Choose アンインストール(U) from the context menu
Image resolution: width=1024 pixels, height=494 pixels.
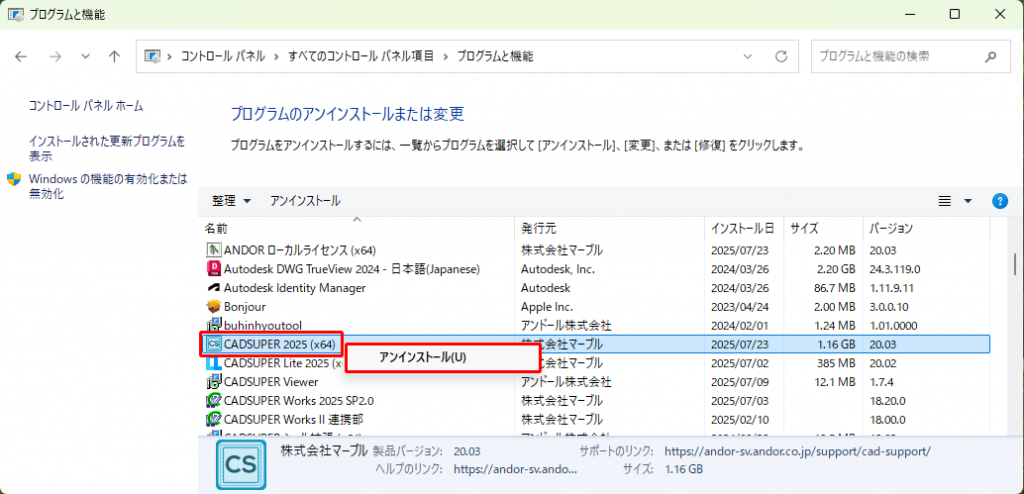click(x=443, y=358)
